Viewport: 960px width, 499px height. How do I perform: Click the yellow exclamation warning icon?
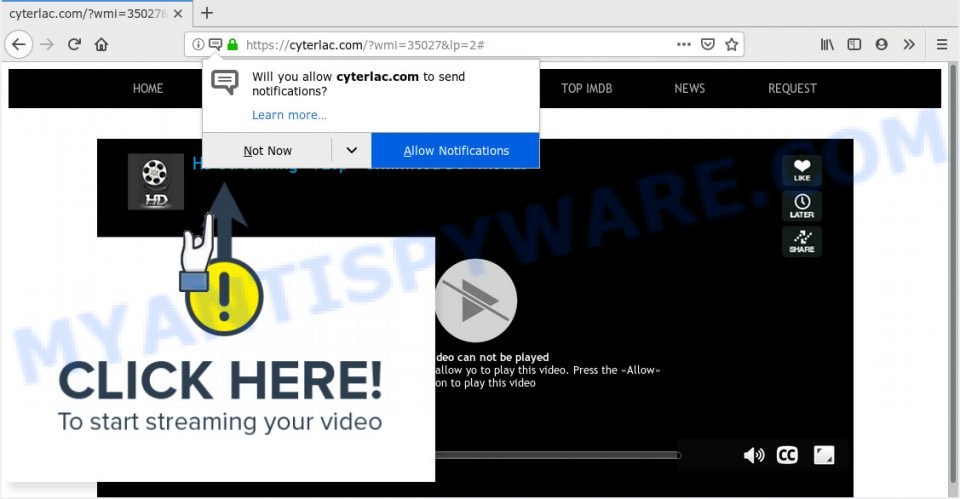(224, 297)
